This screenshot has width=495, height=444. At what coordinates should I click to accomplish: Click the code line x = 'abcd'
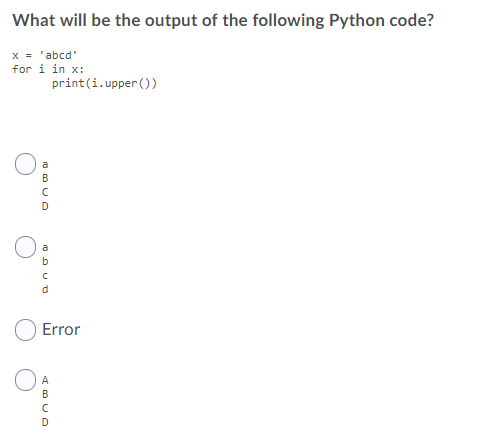45,55
